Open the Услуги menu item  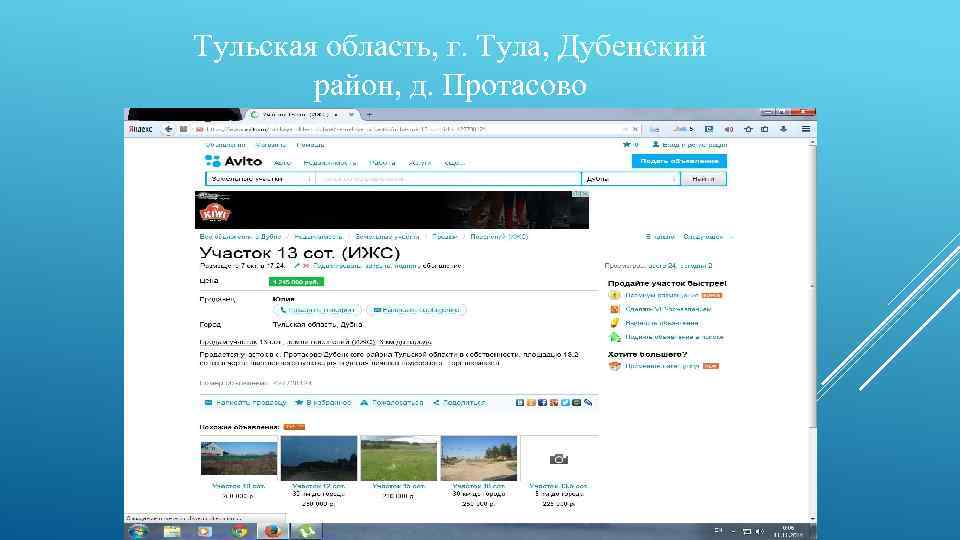(x=419, y=163)
